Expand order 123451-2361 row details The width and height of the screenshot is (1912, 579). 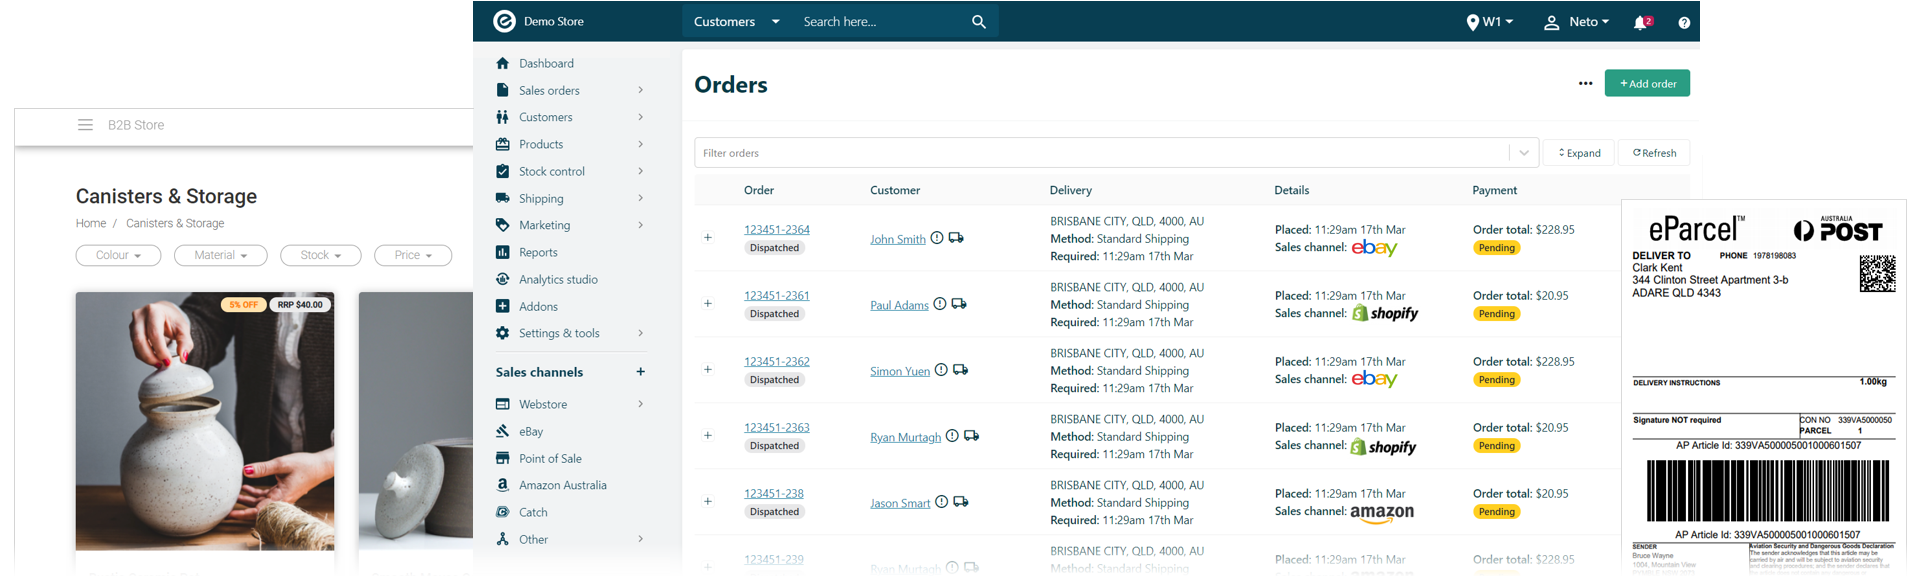708,304
